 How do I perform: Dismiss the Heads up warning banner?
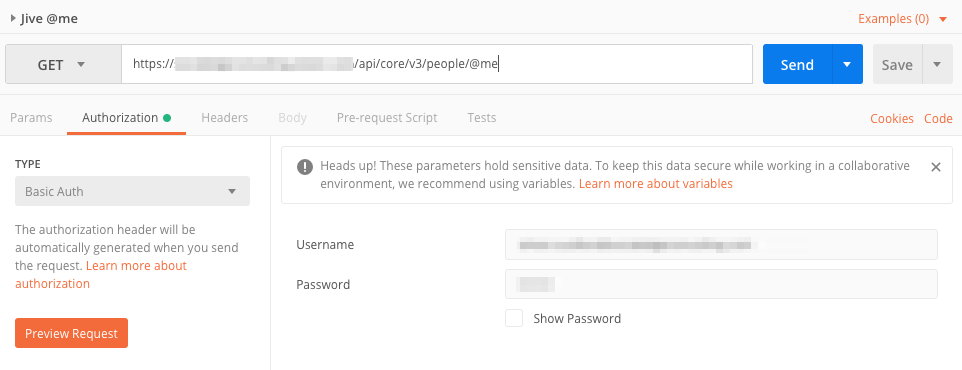(936, 167)
